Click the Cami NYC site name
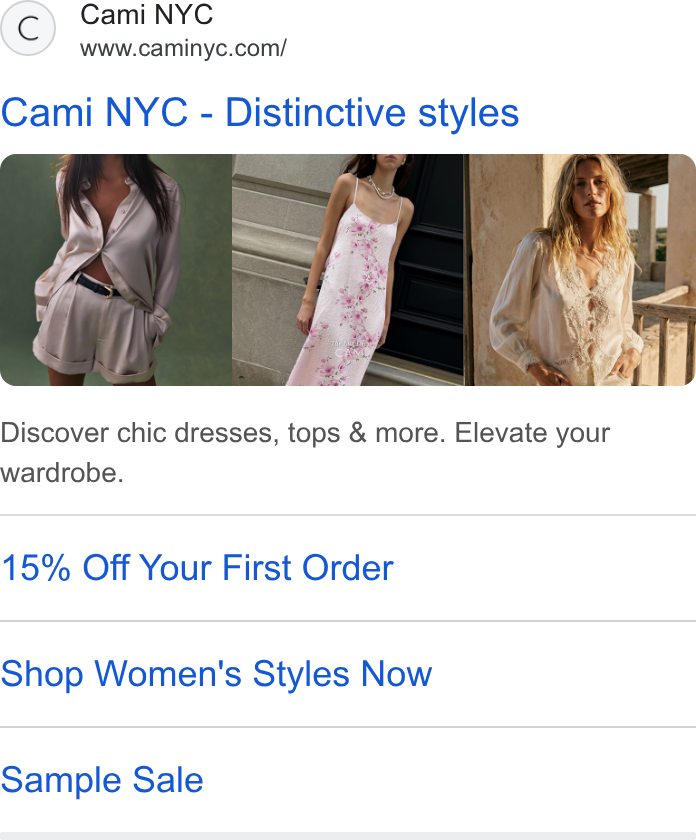 coord(146,14)
